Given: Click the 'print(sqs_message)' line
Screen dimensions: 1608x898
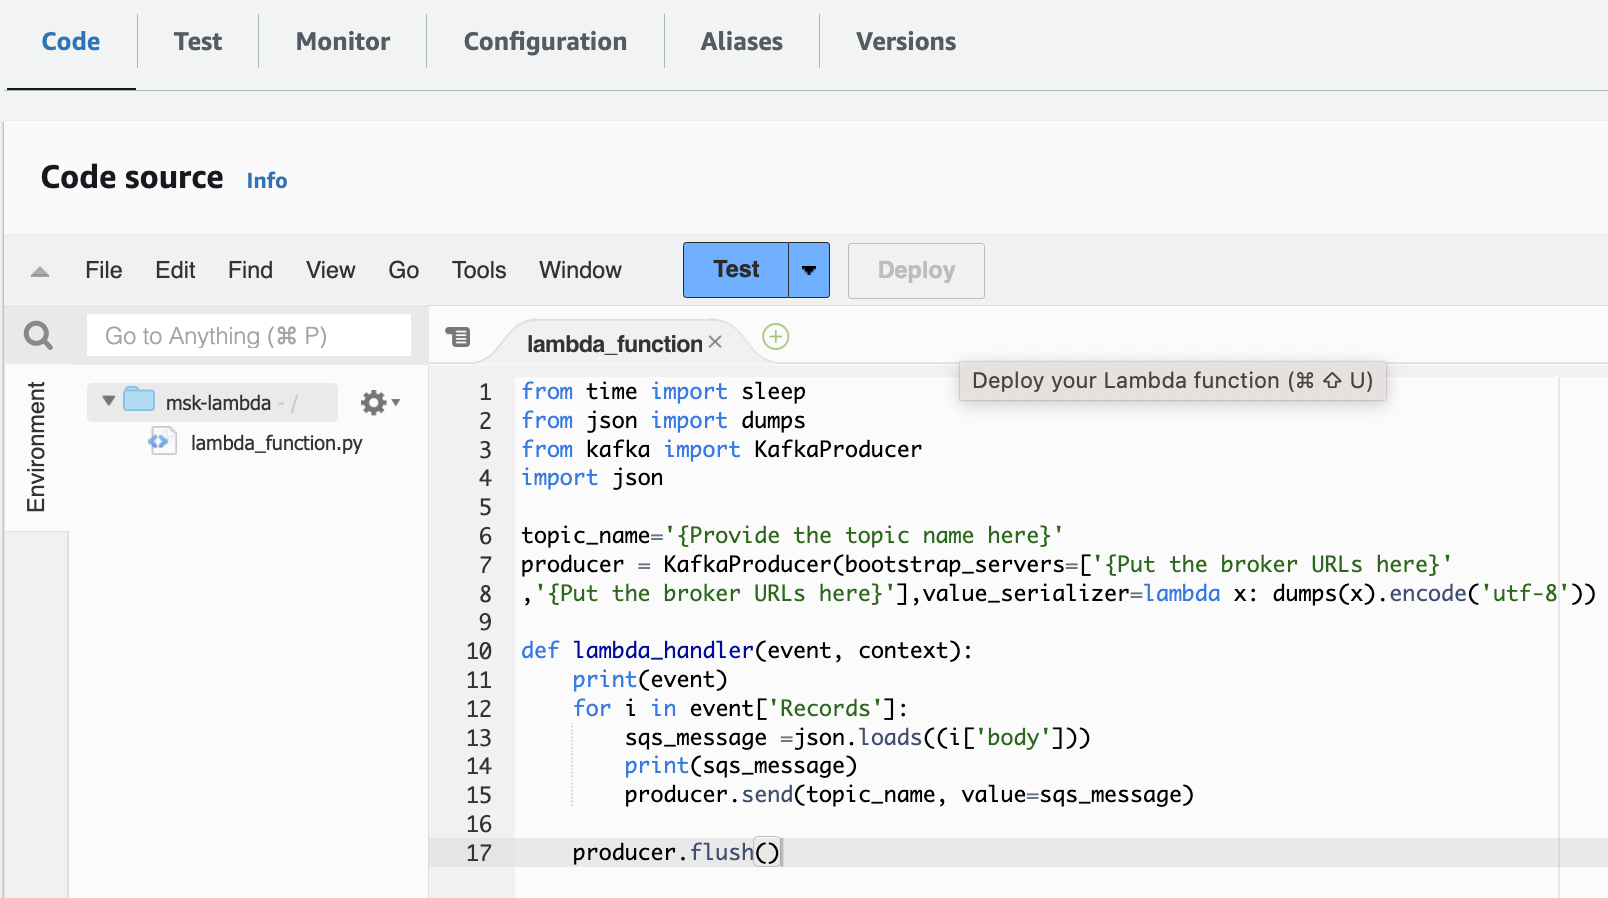Looking at the screenshot, I should 741,766.
